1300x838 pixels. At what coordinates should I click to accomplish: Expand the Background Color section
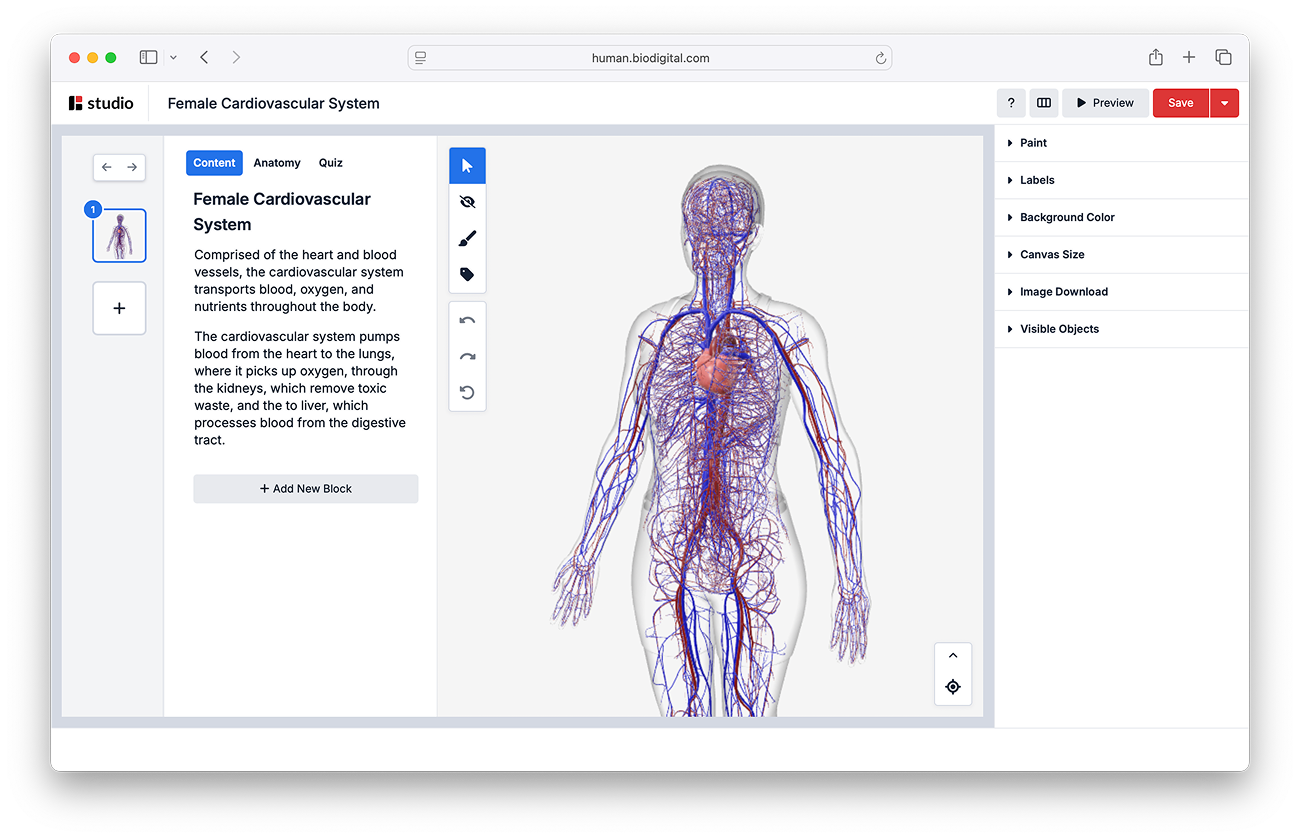1122,217
